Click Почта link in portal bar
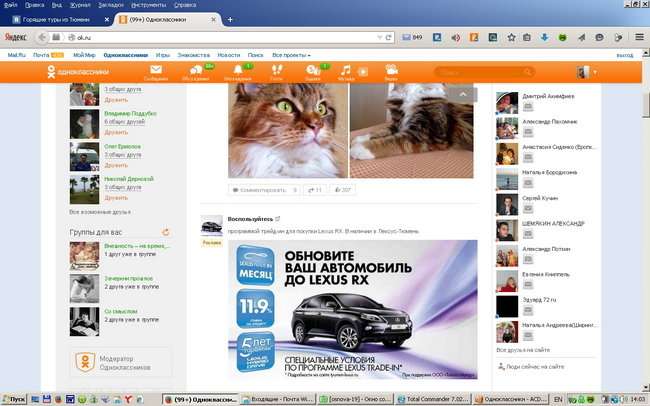The image size is (650, 406). coord(41,55)
